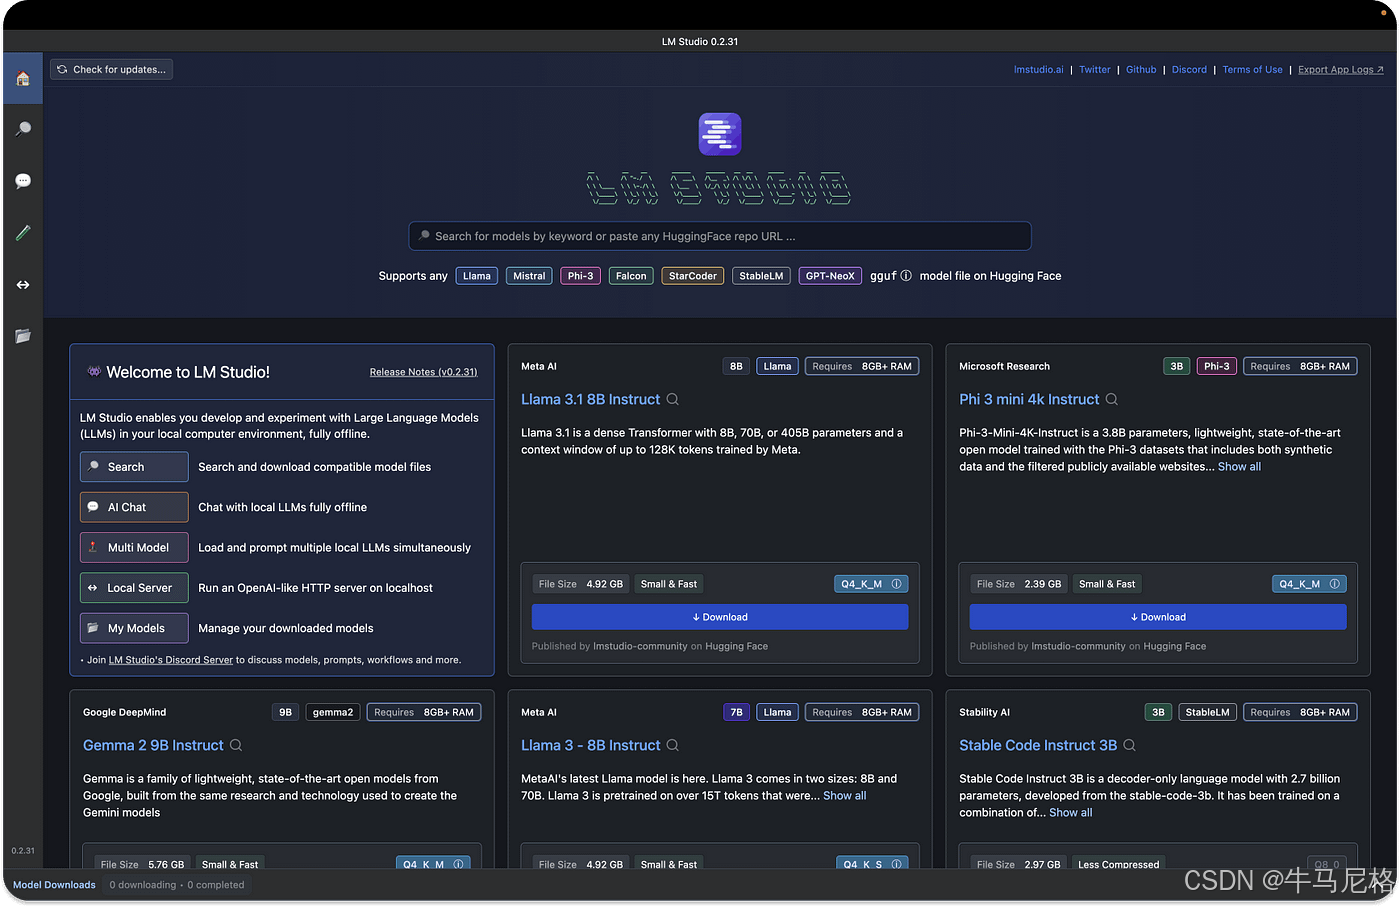Click Check for updates button
The width and height of the screenshot is (1400, 907).
[111, 69]
